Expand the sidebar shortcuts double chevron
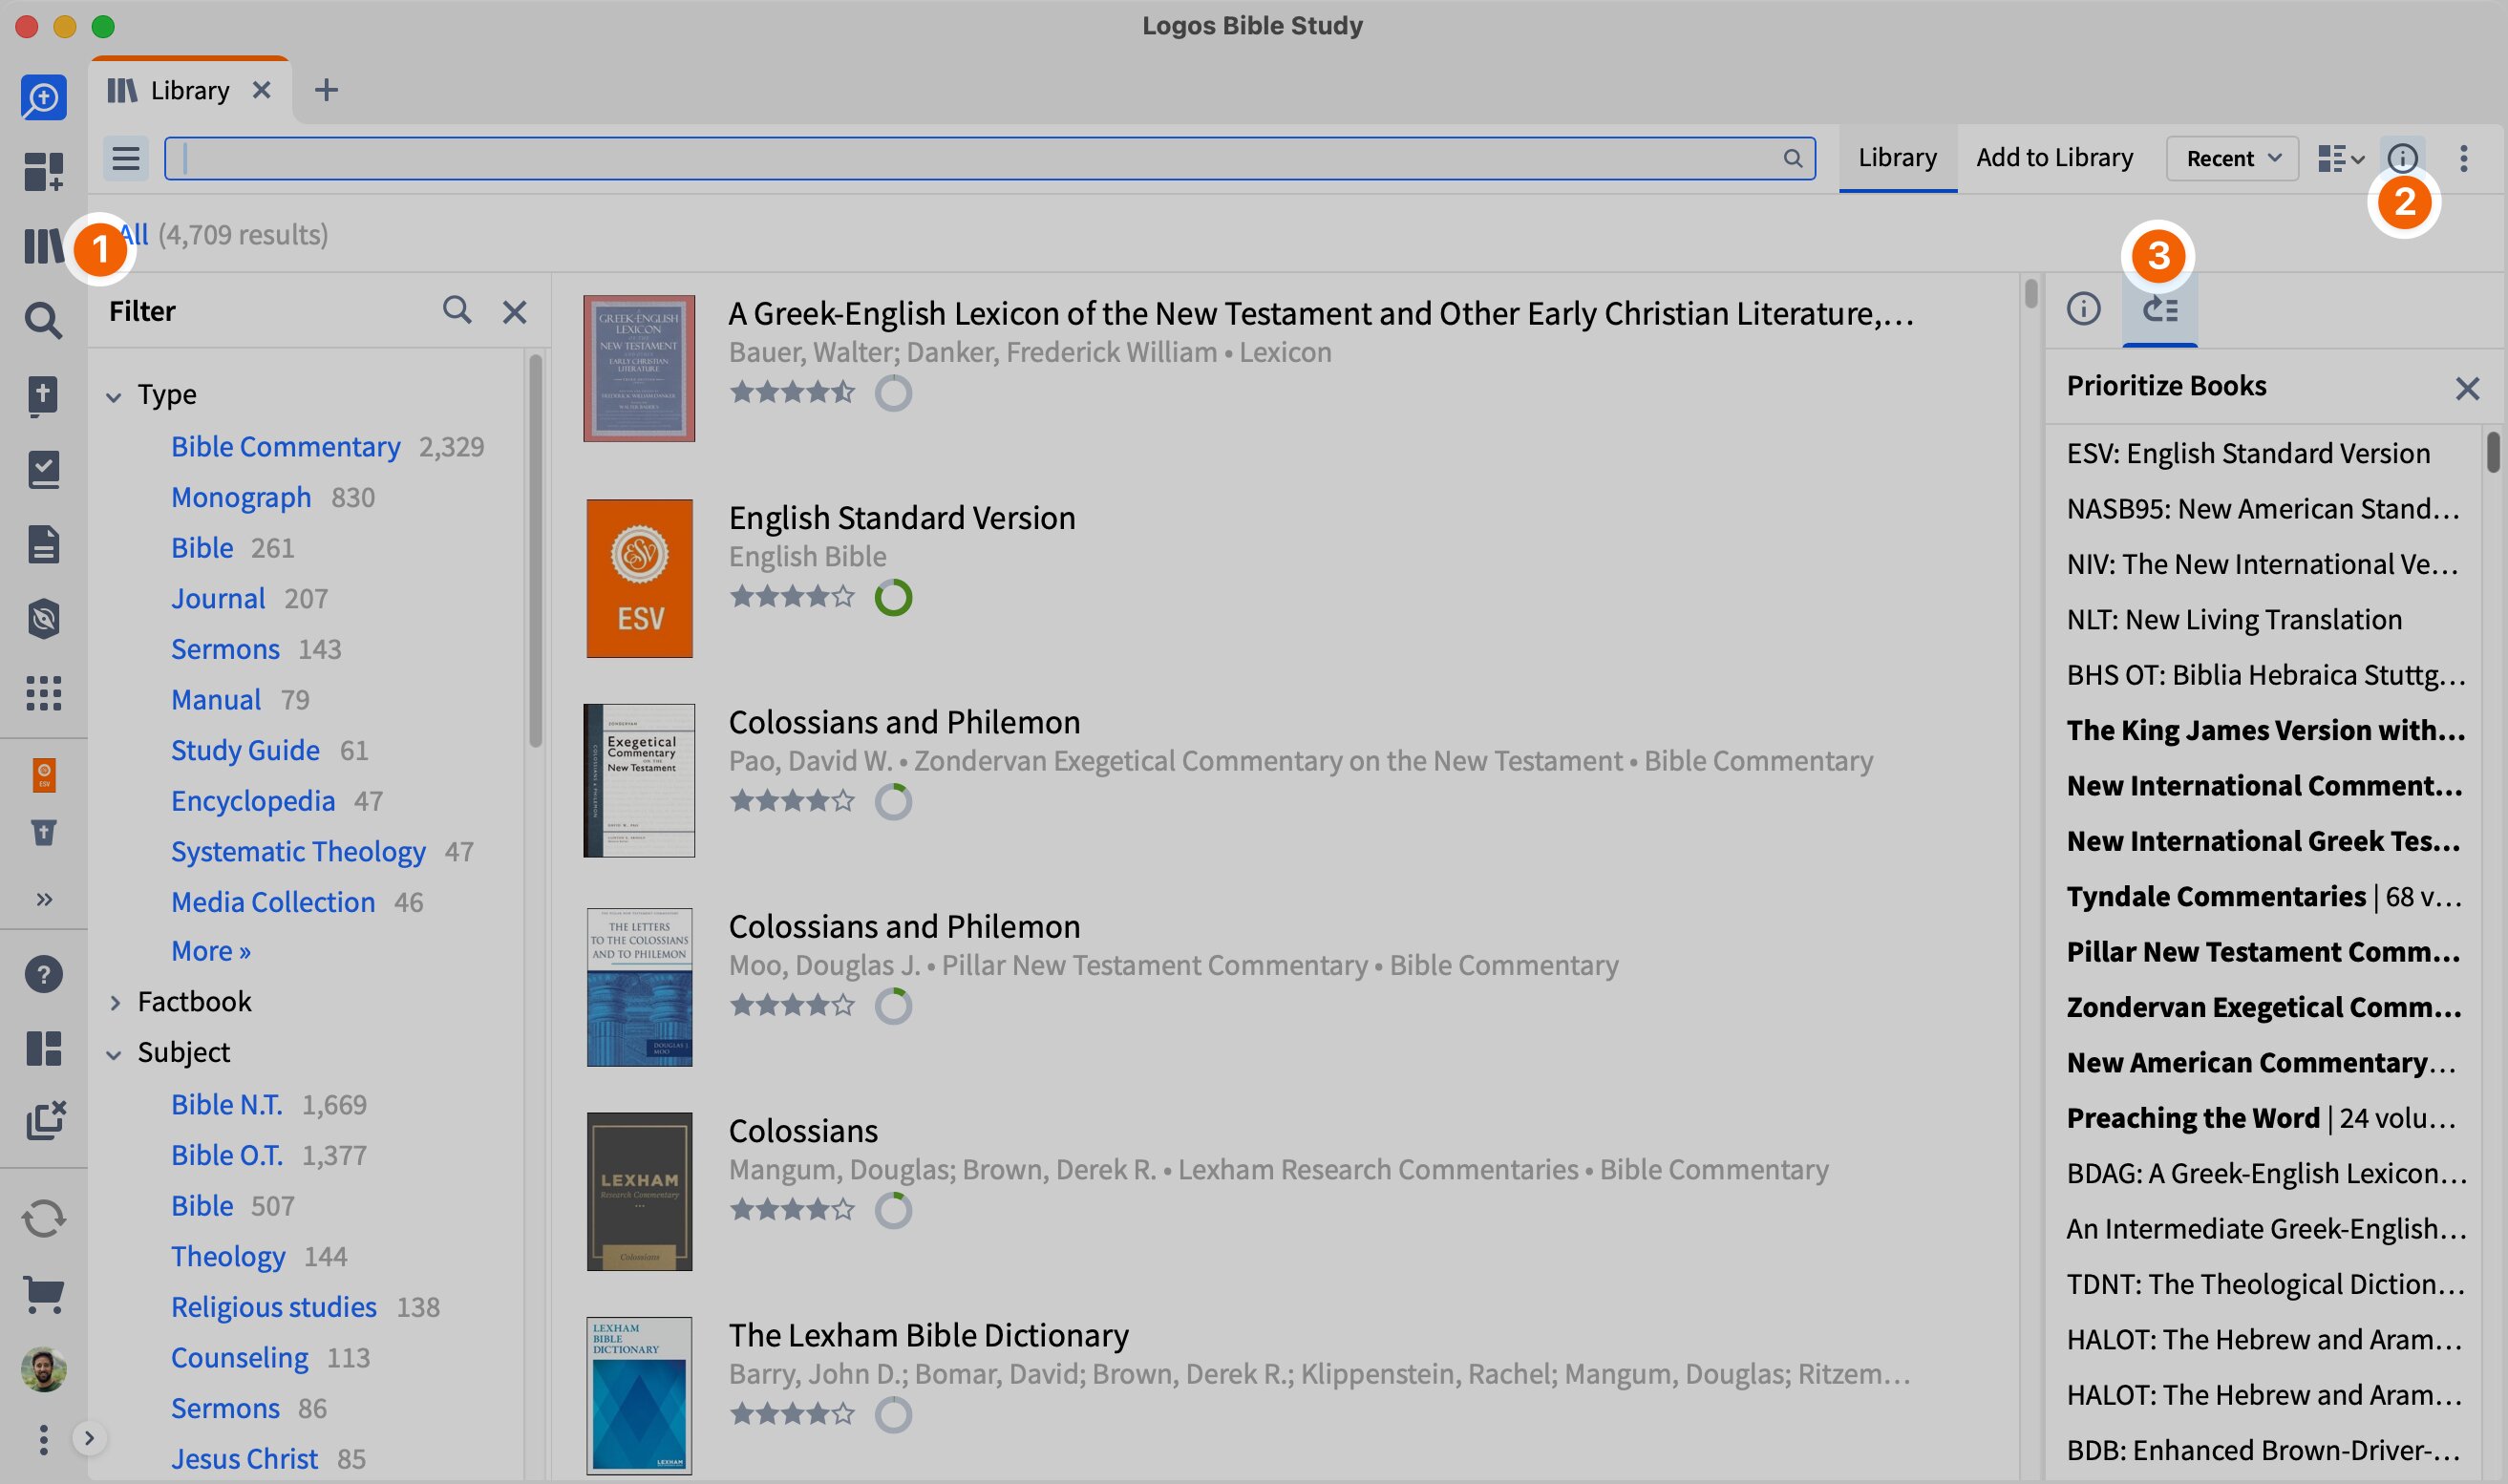The image size is (2508, 1484). click(44, 899)
